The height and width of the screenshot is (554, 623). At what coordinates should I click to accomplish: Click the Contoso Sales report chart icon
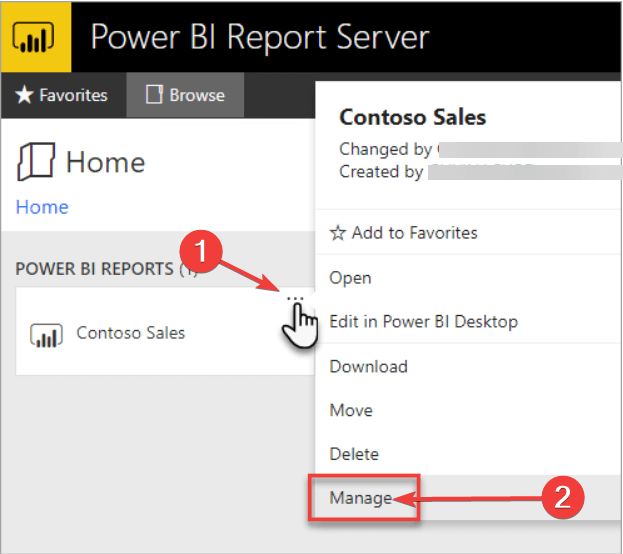click(46, 334)
